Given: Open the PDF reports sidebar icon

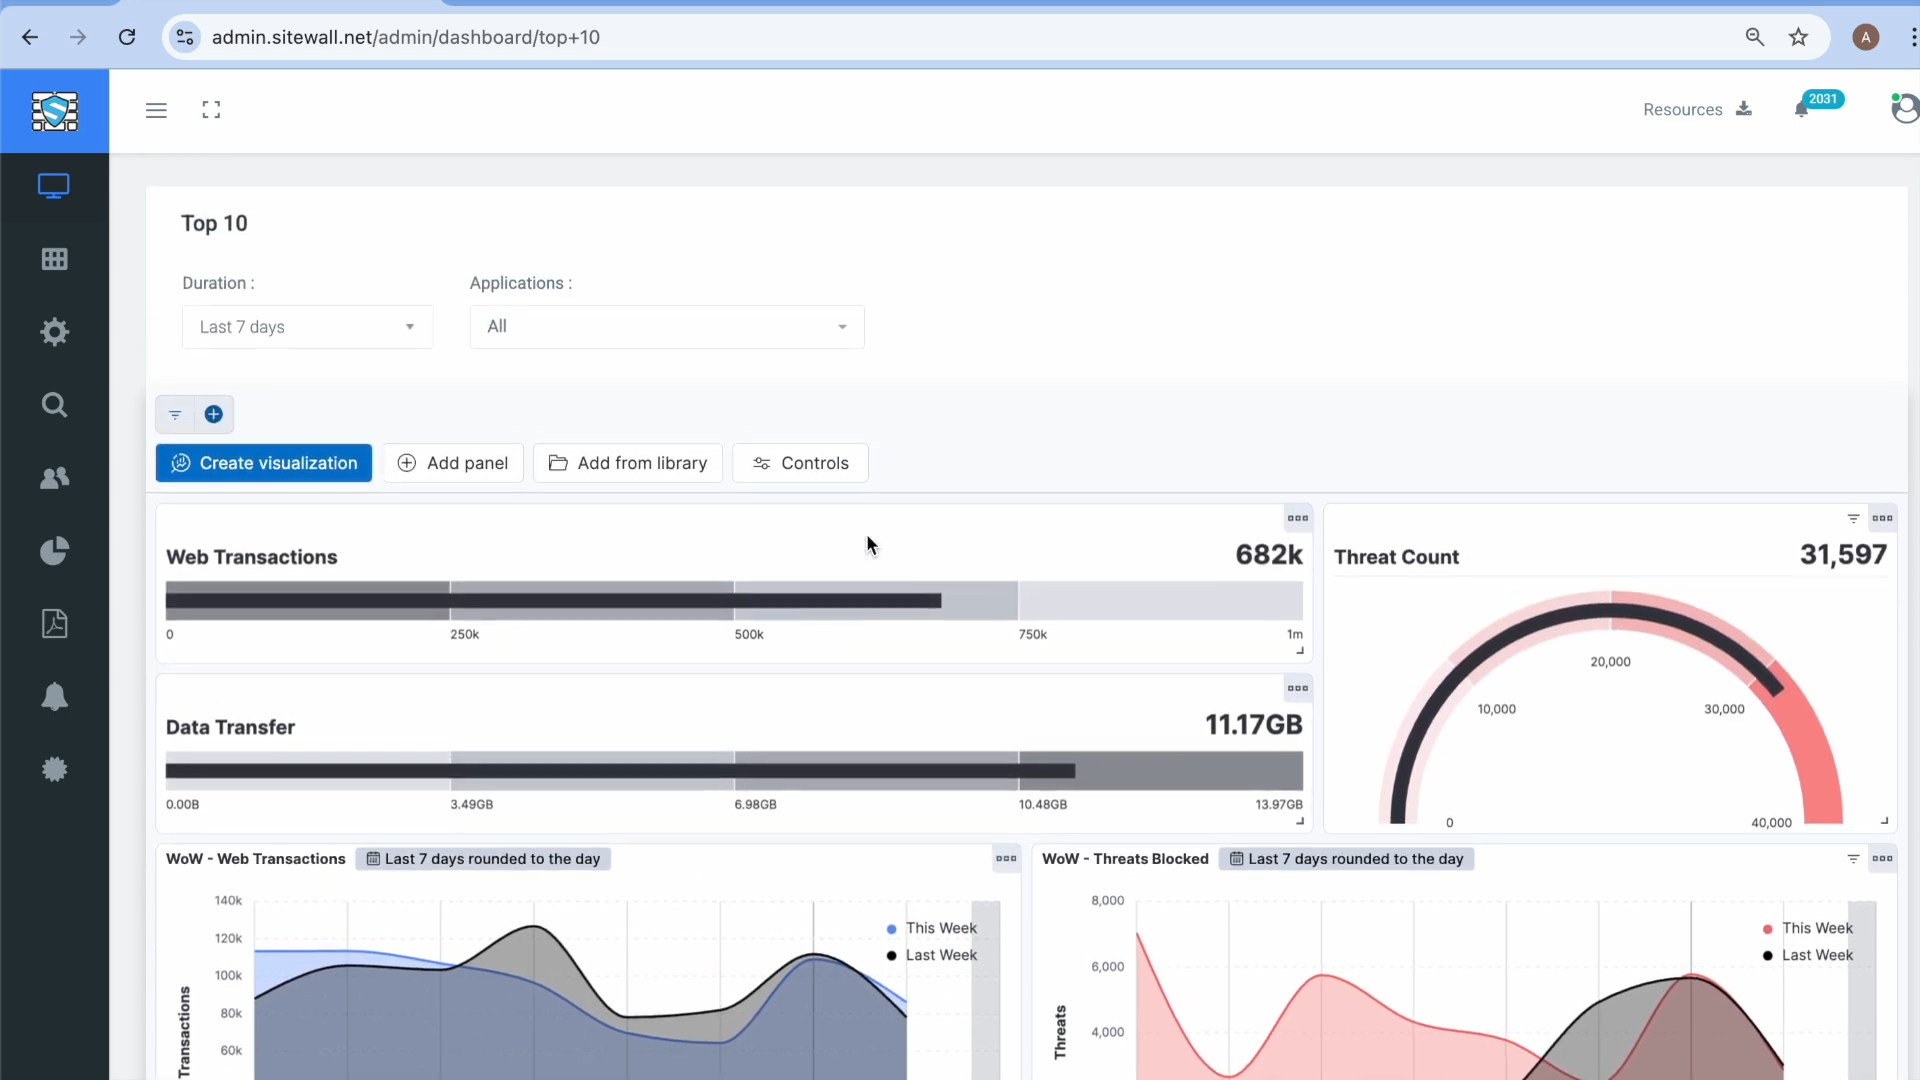Looking at the screenshot, I should click(x=54, y=624).
